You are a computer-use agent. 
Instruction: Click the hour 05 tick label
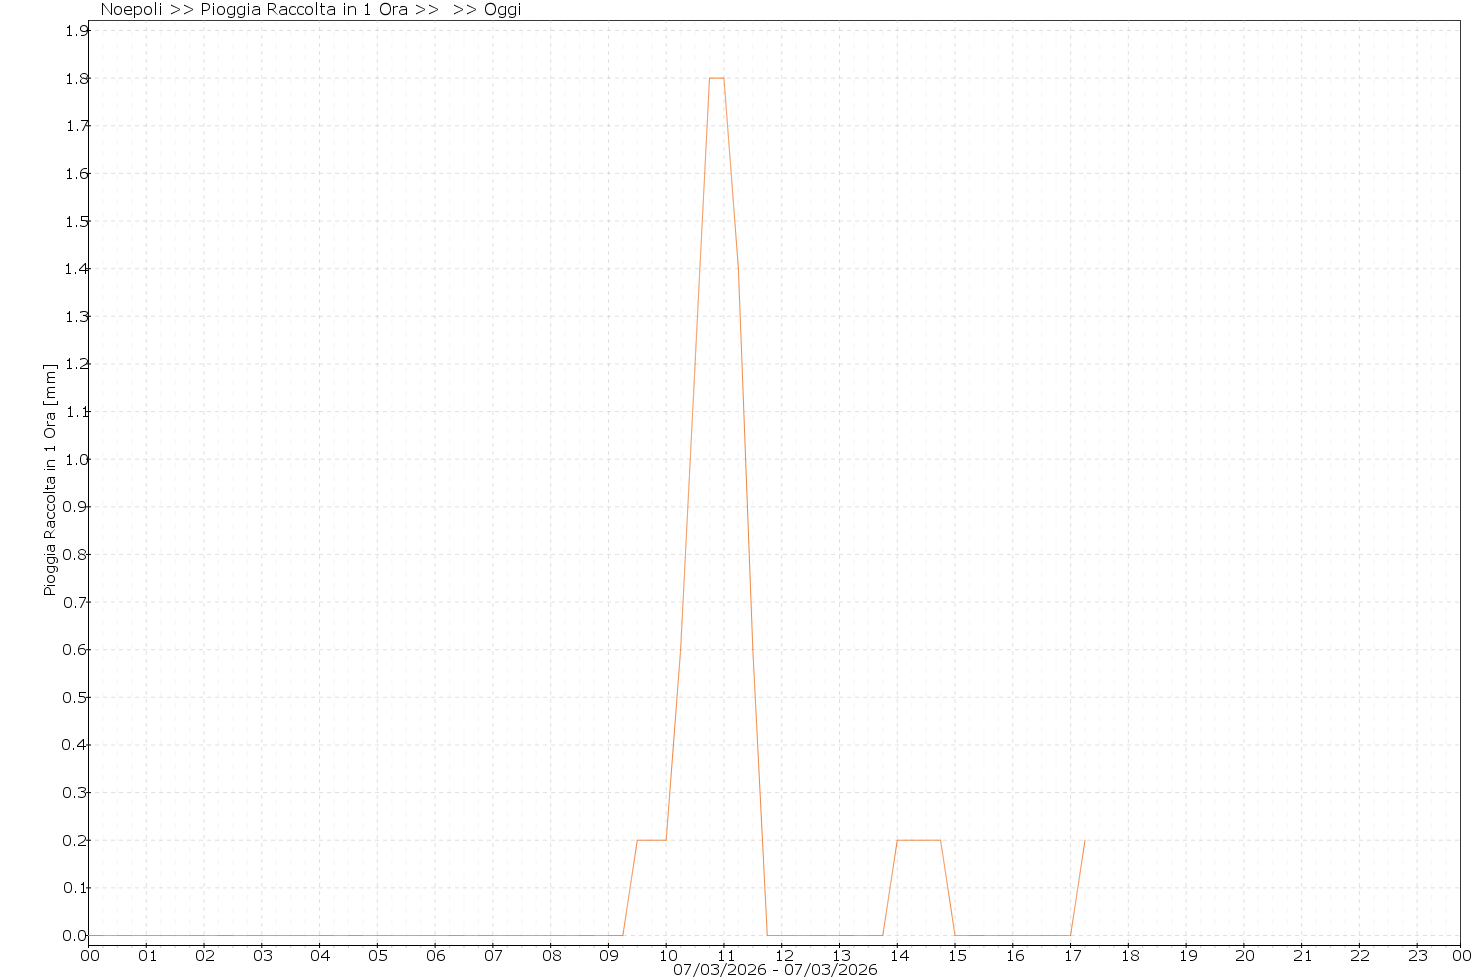coord(378,955)
